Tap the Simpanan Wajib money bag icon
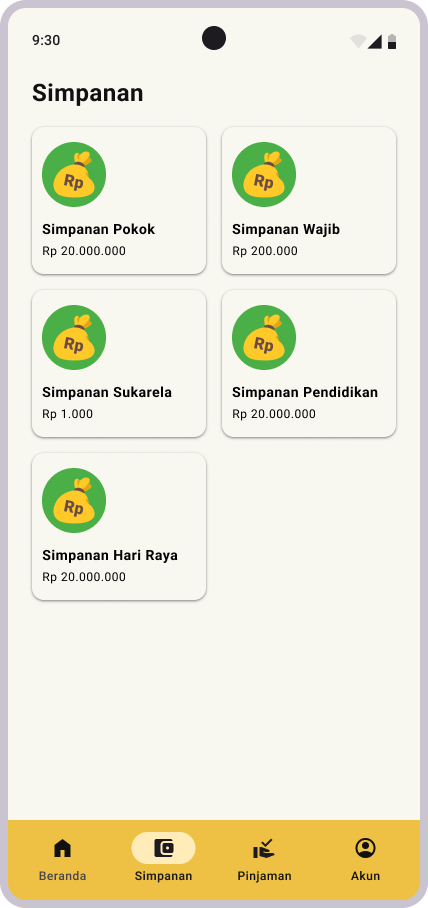428x908 pixels. pos(264,174)
